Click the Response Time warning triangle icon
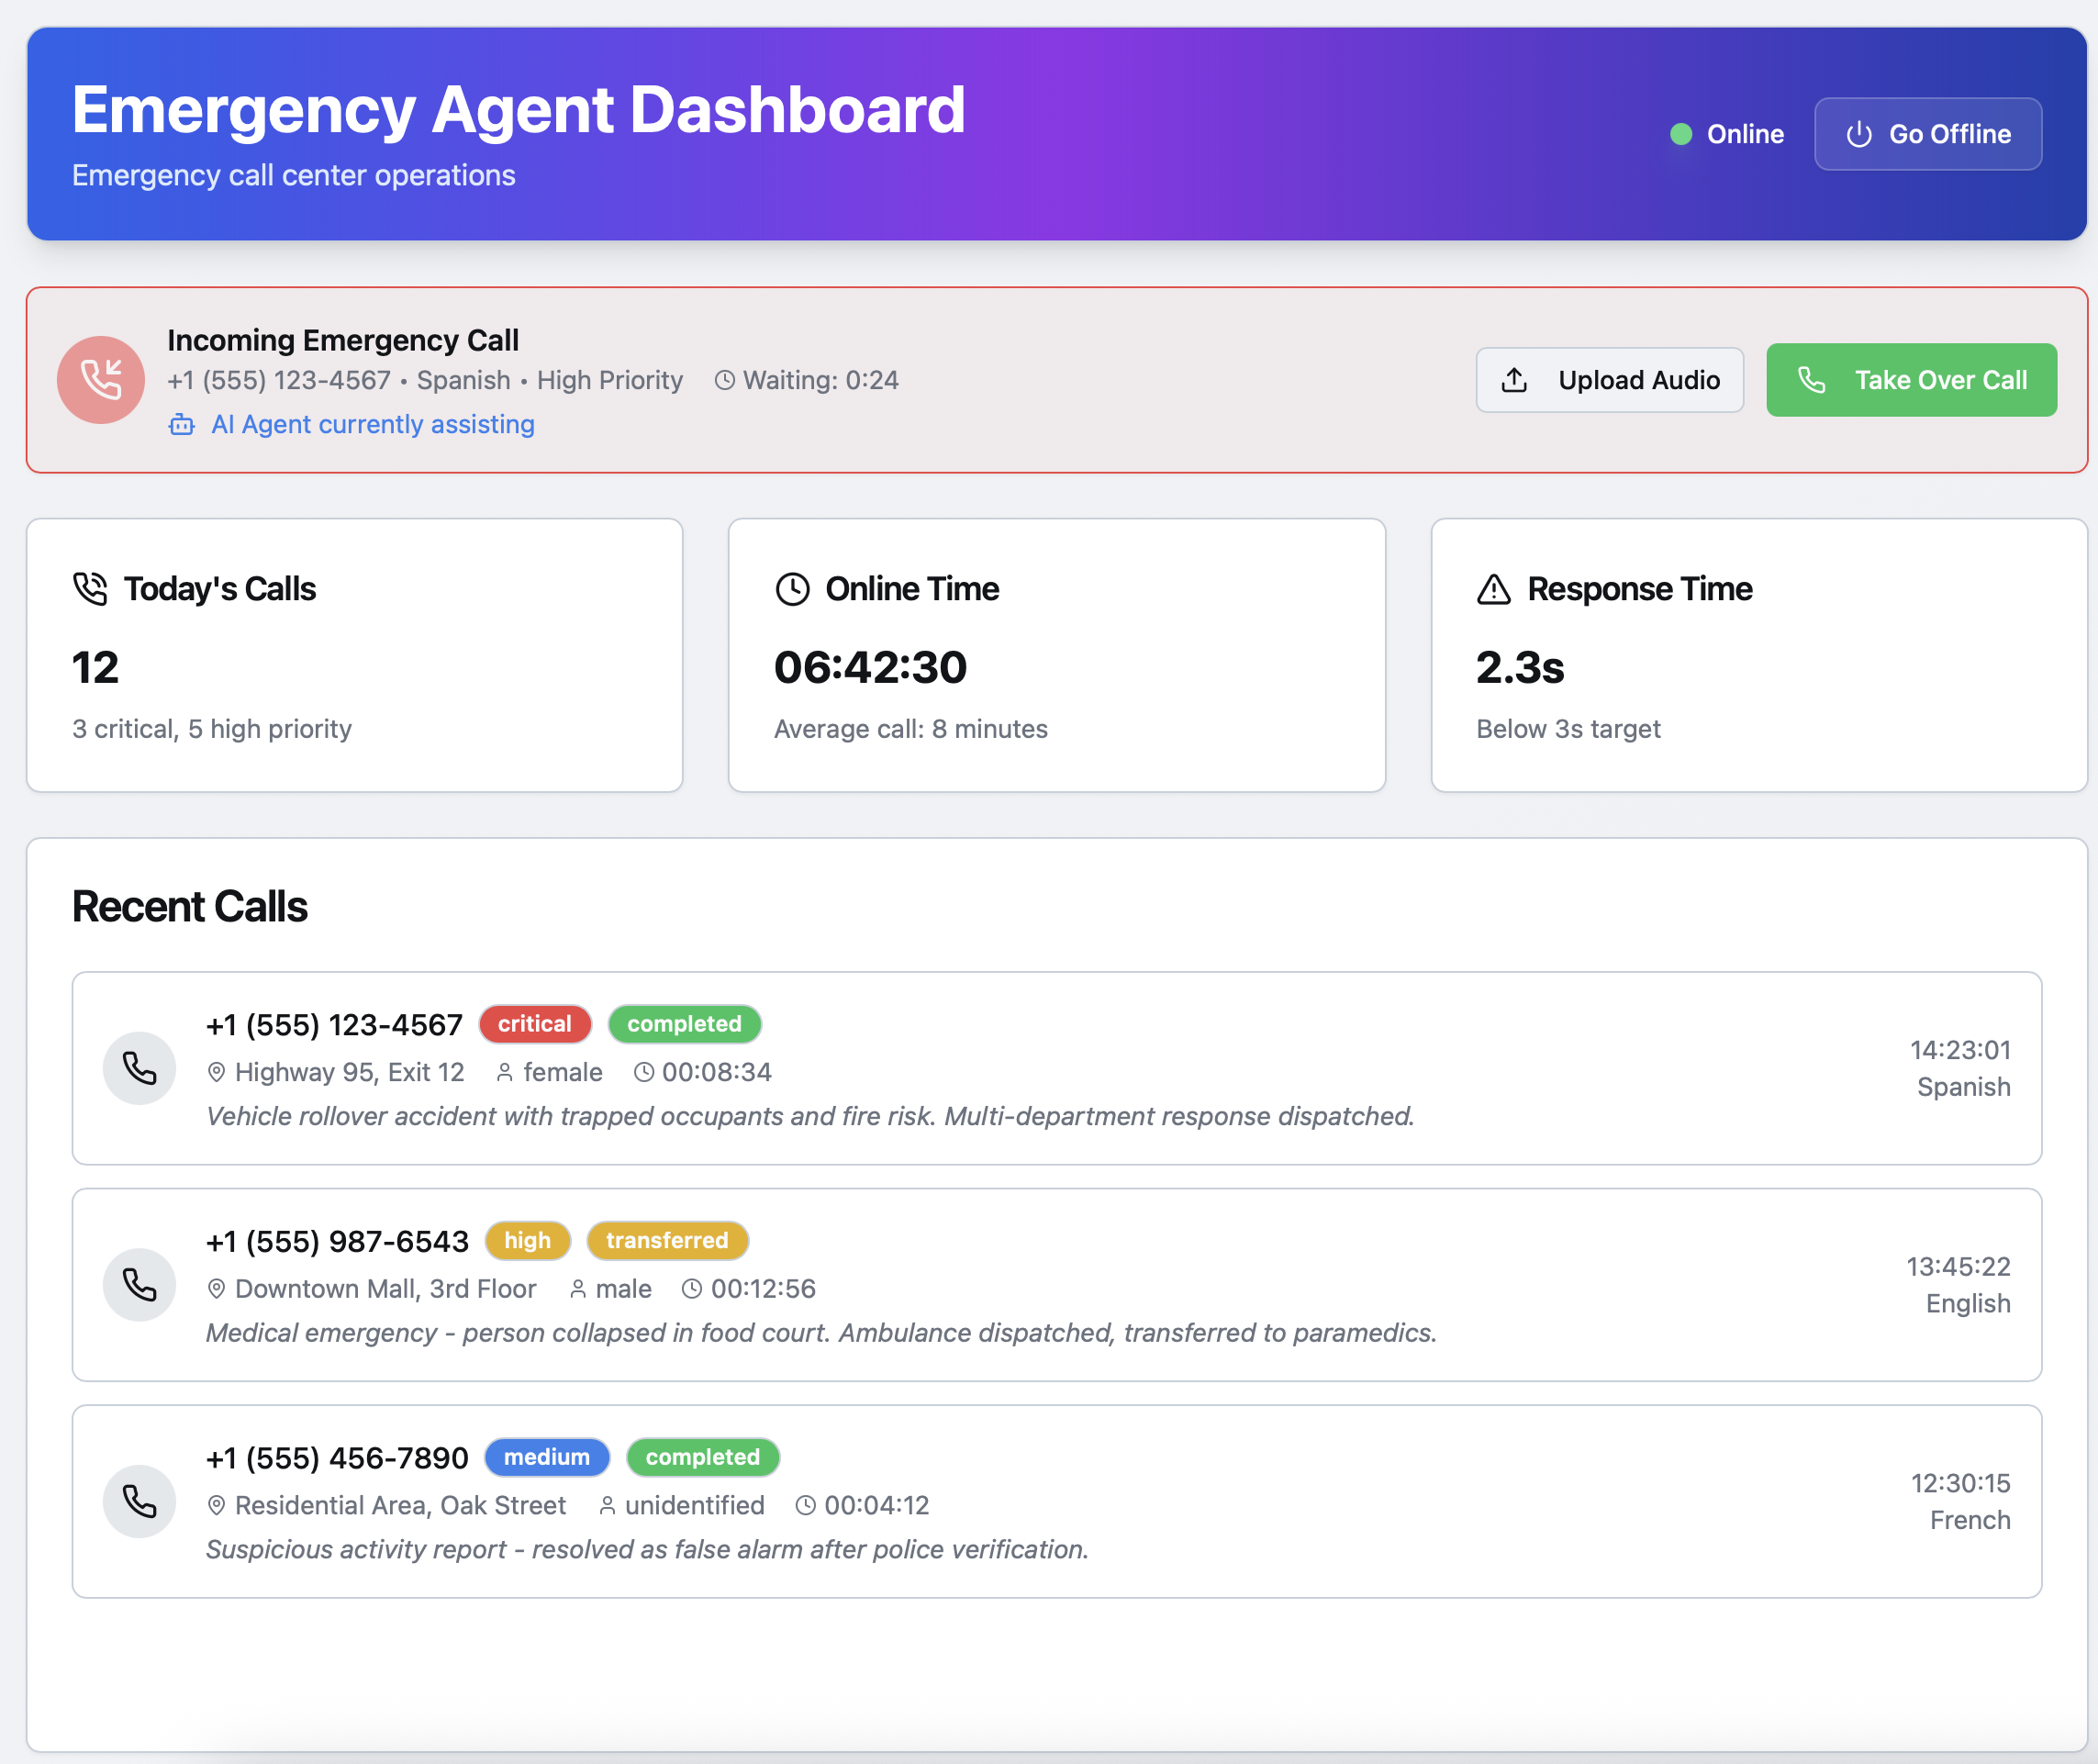This screenshot has height=1764, width=2098. pos(1494,589)
